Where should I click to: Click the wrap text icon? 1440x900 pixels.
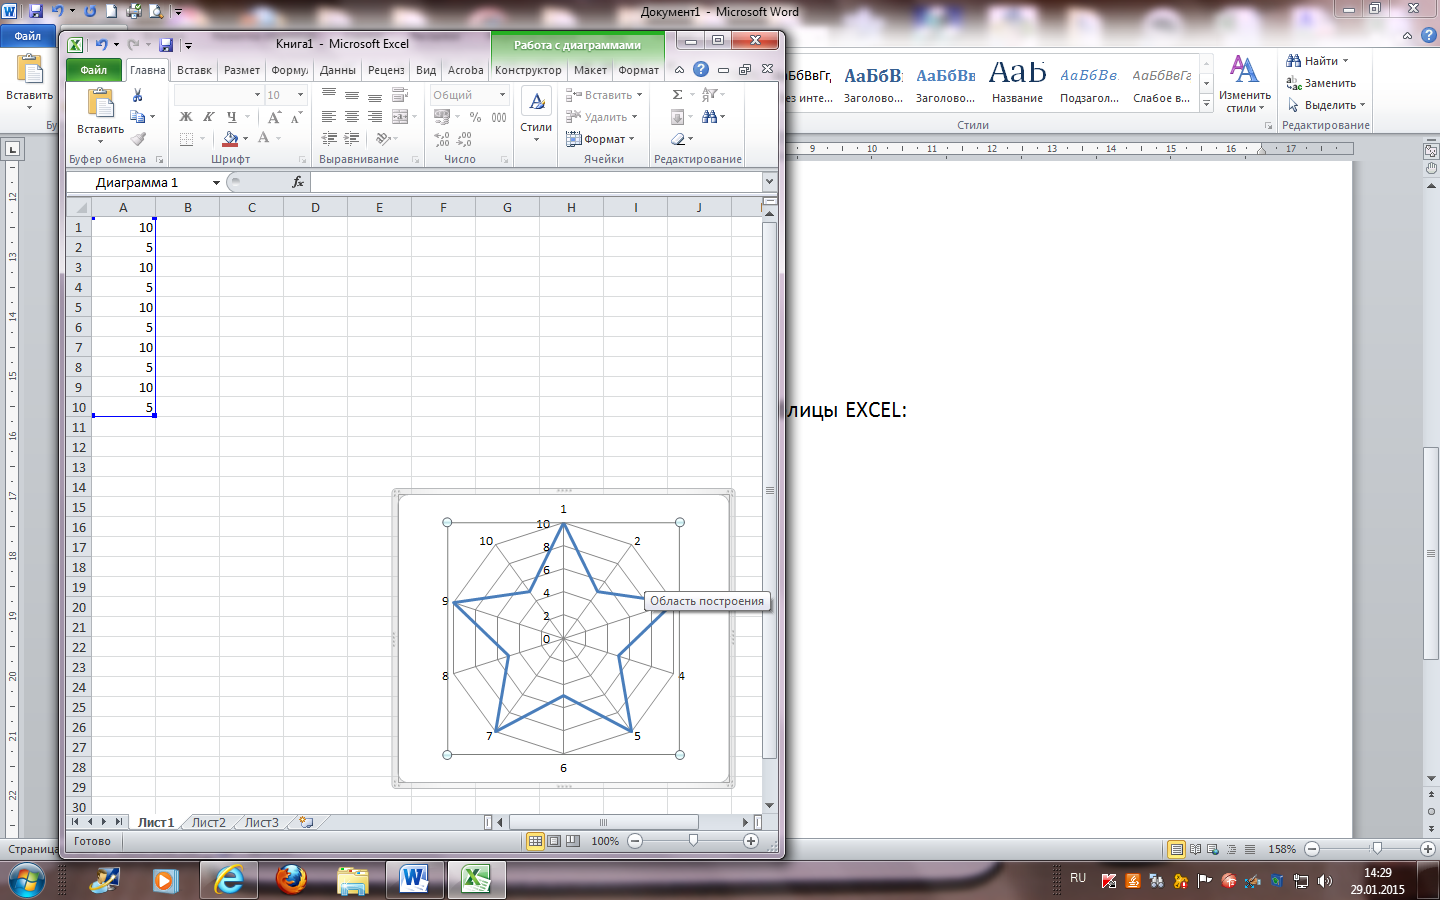point(400,95)
